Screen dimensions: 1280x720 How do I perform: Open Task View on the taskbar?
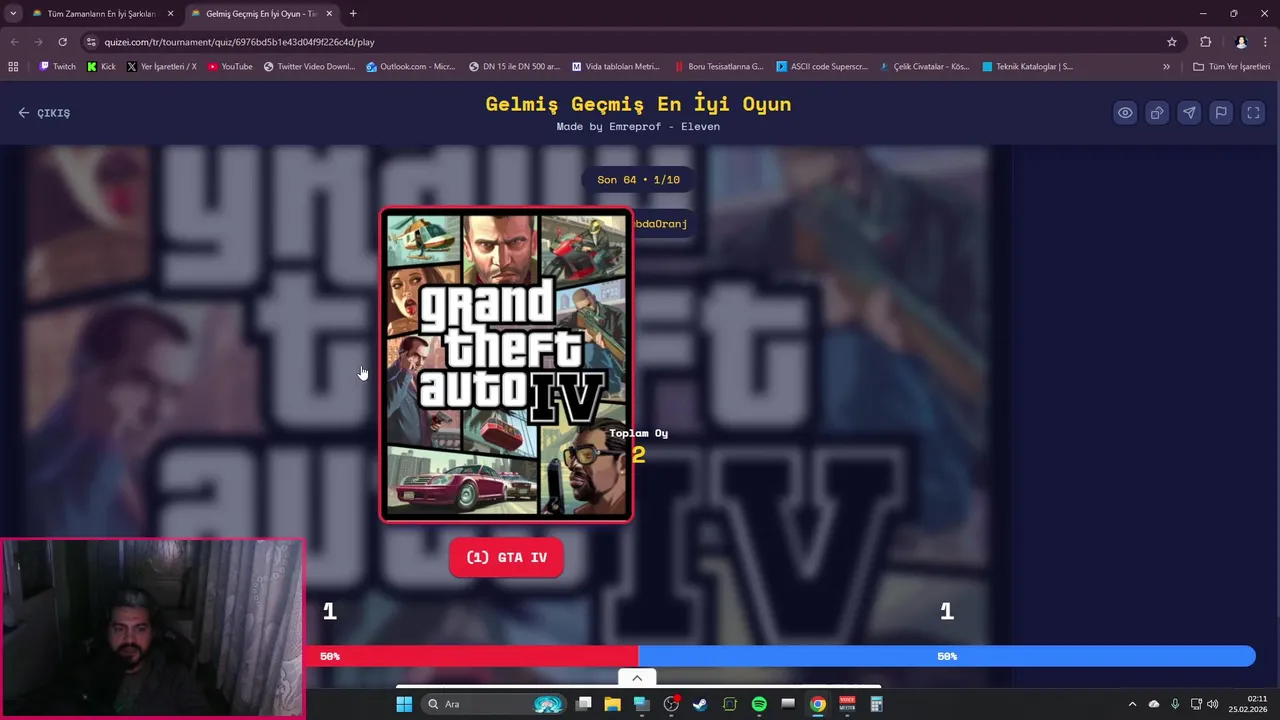pyautogui.click(x=584, y=704)
